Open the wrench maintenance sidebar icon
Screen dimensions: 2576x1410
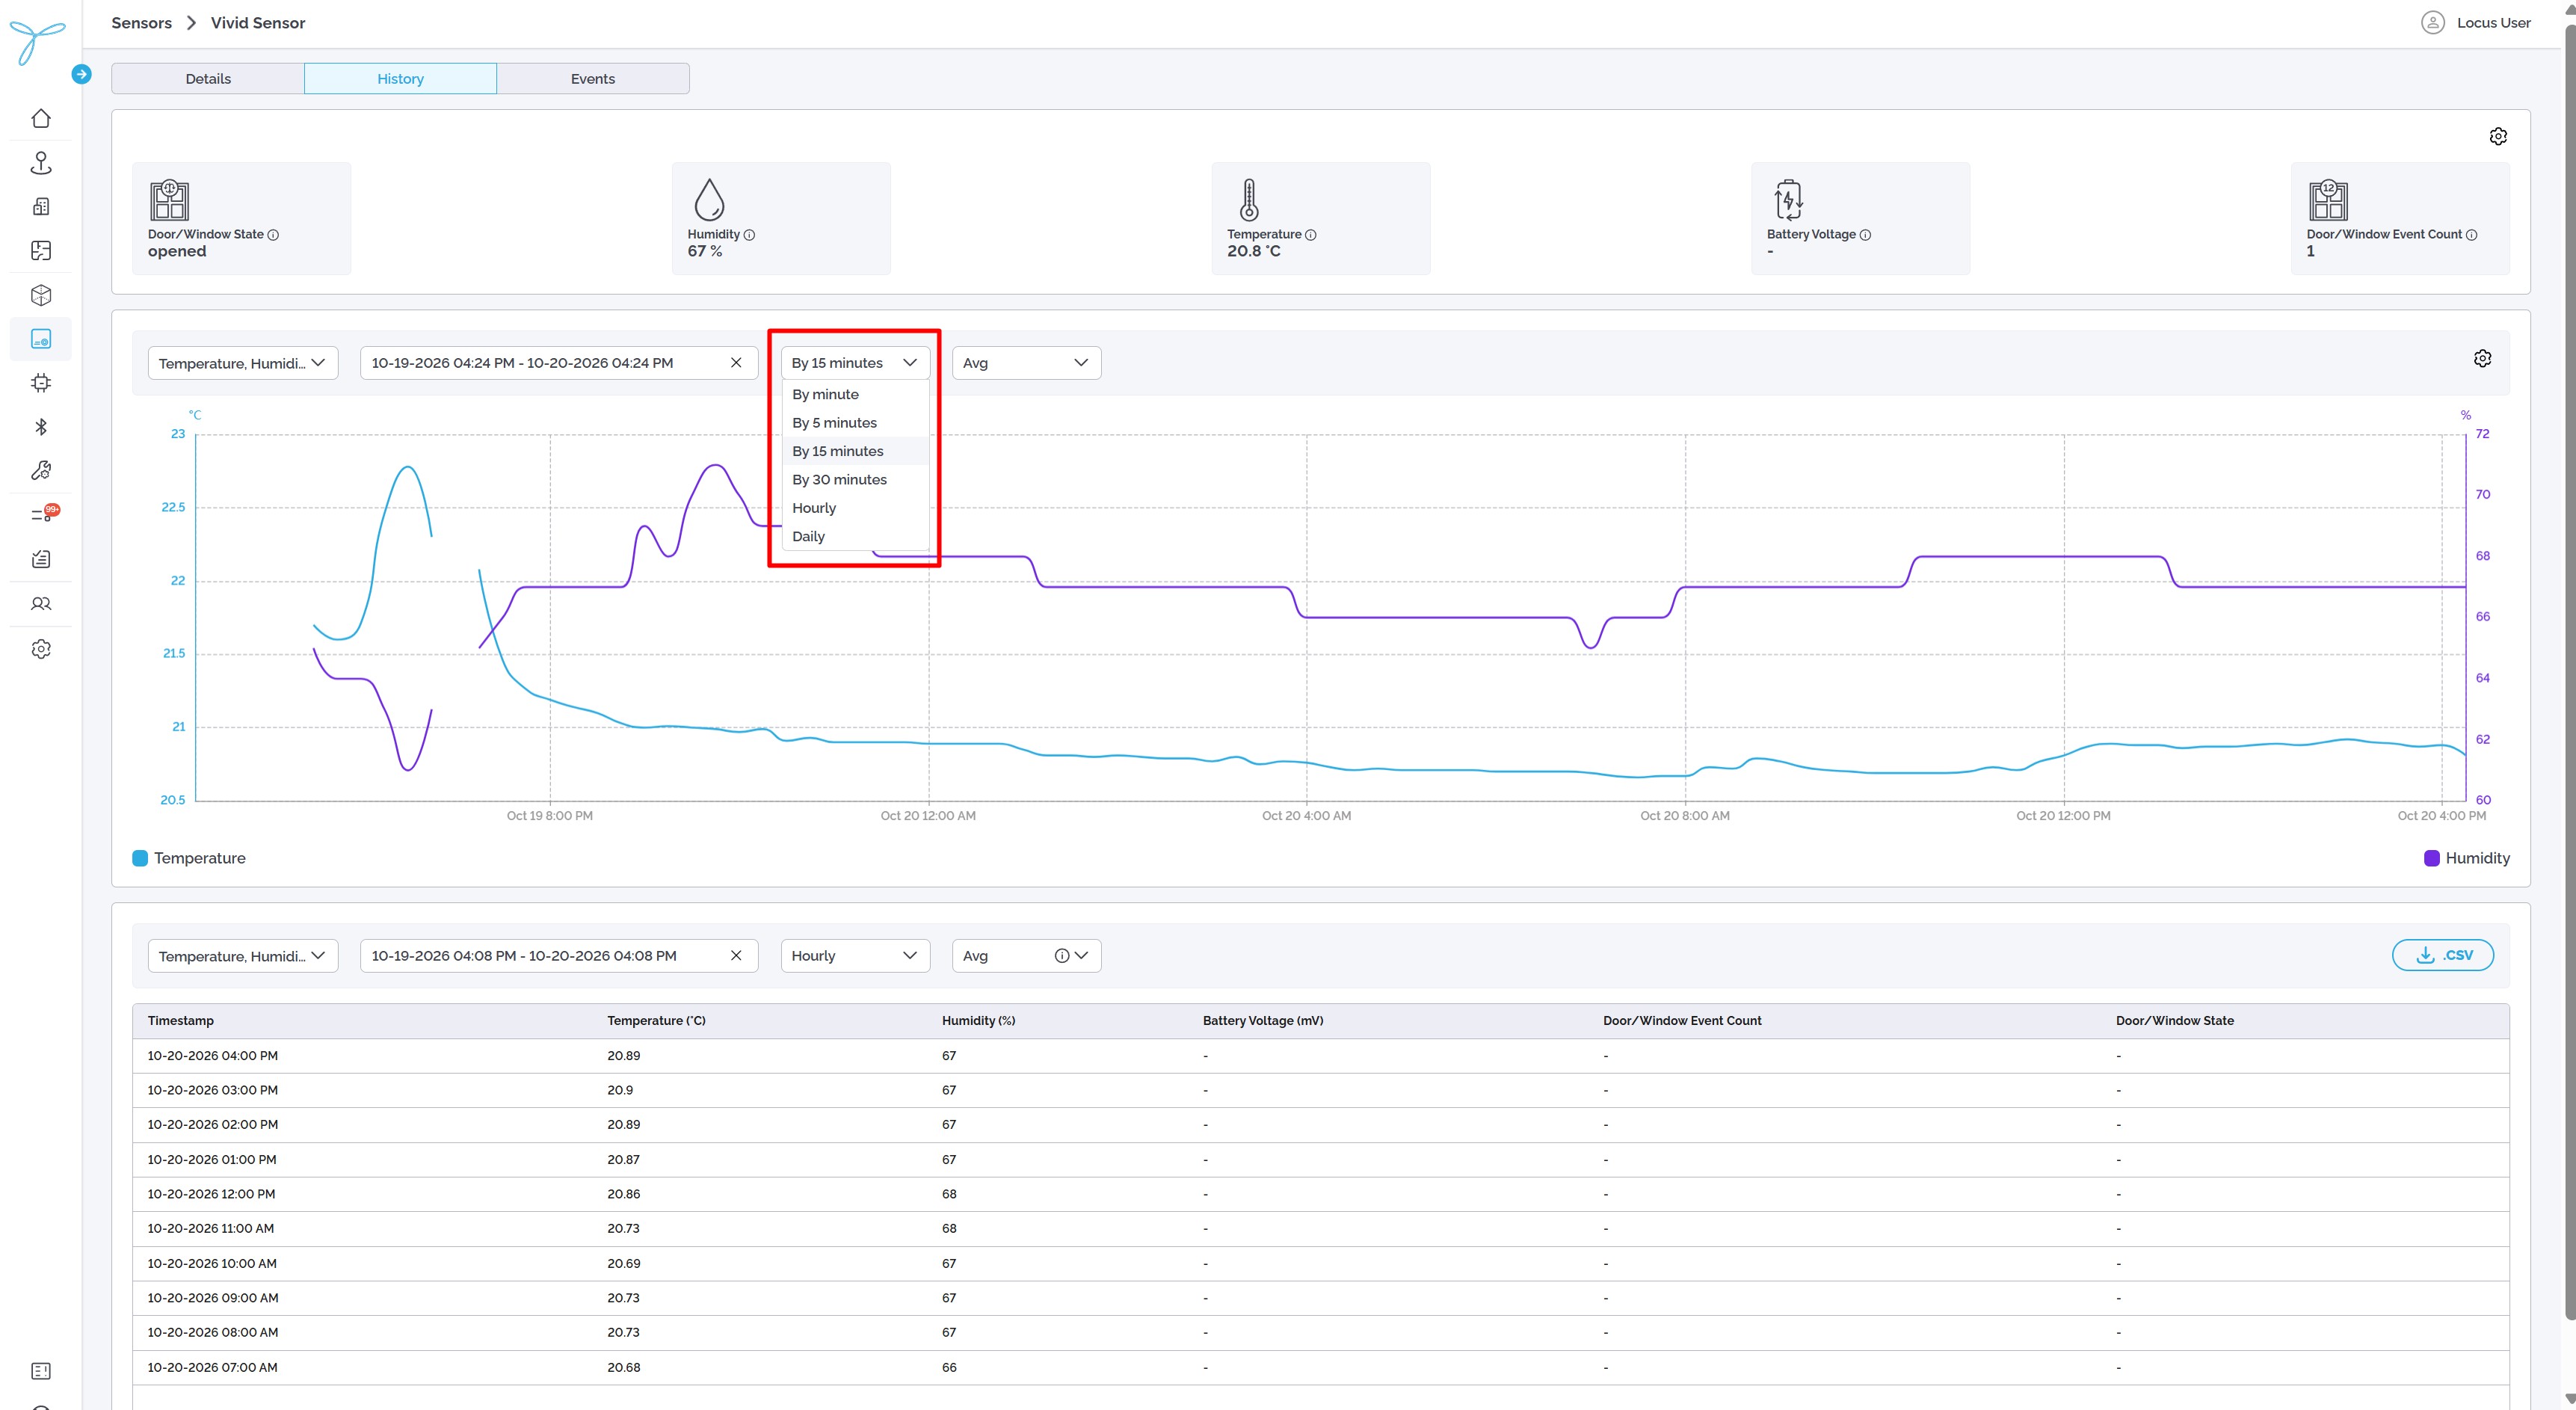41,470
